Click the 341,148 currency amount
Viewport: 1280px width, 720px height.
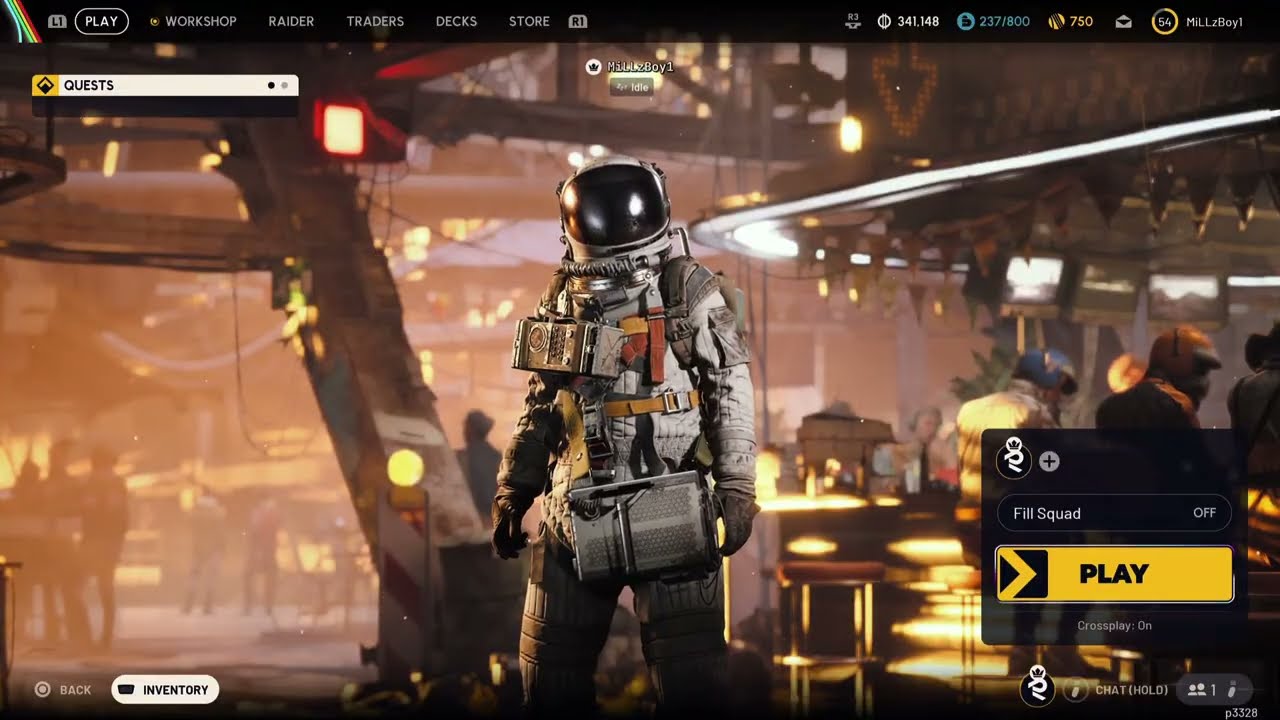pyautogui.click(x=918, y=21)
